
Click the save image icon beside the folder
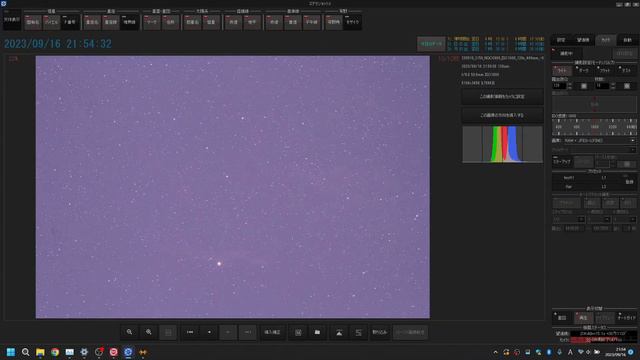coord(298,332)
